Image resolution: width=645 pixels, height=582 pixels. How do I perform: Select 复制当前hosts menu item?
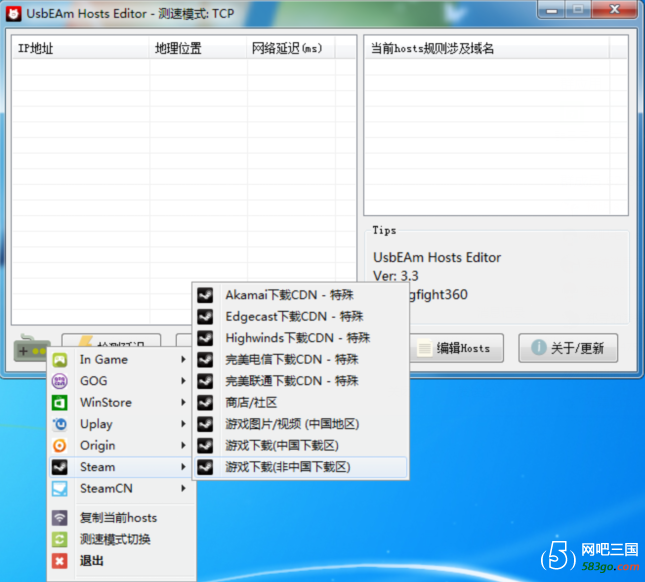tap(121, 518)
